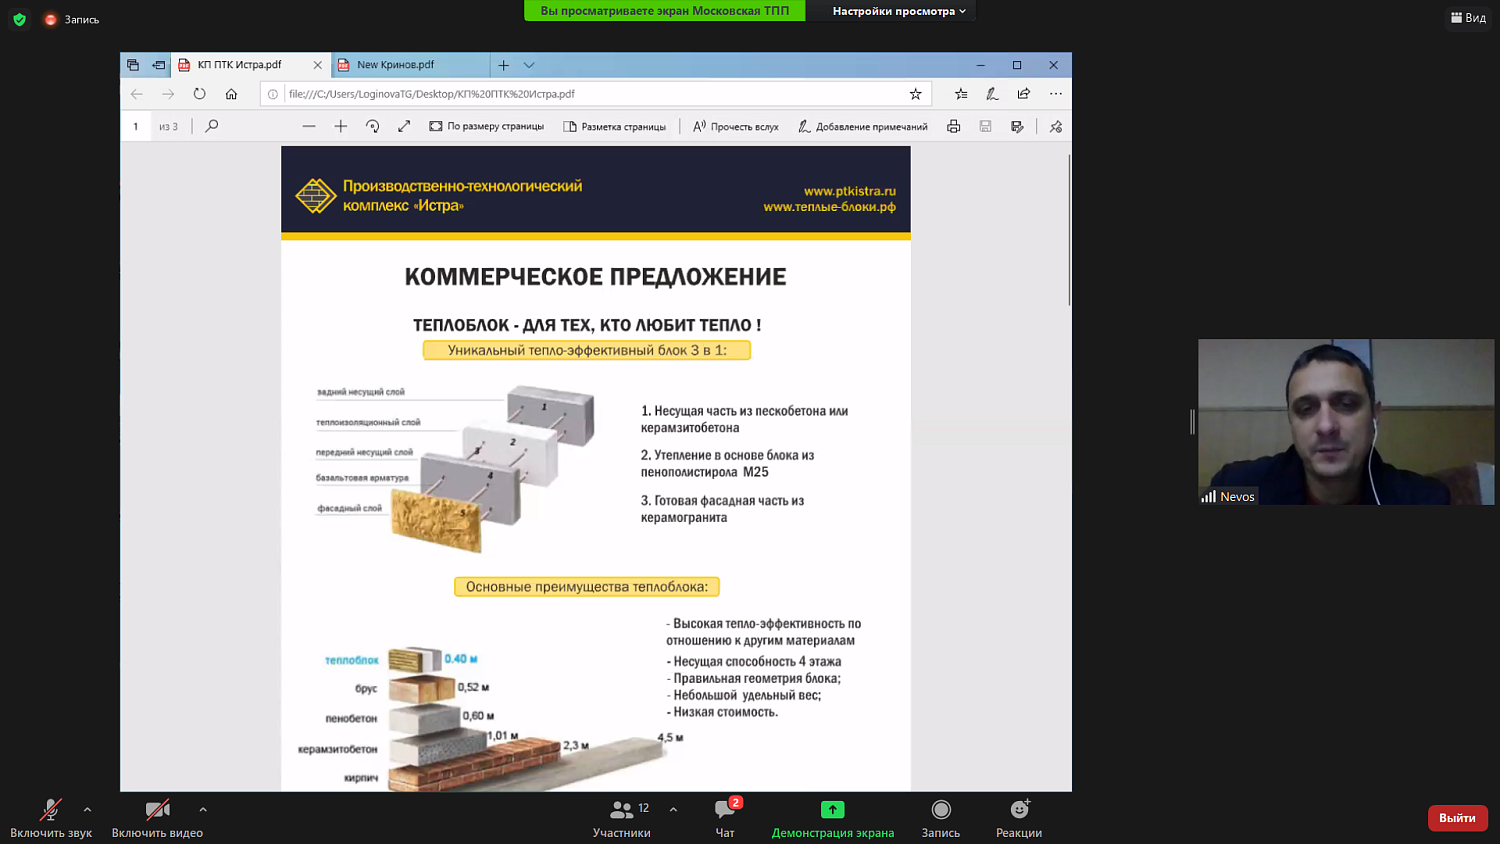Click the save PDF disk icon

point(985,127)
